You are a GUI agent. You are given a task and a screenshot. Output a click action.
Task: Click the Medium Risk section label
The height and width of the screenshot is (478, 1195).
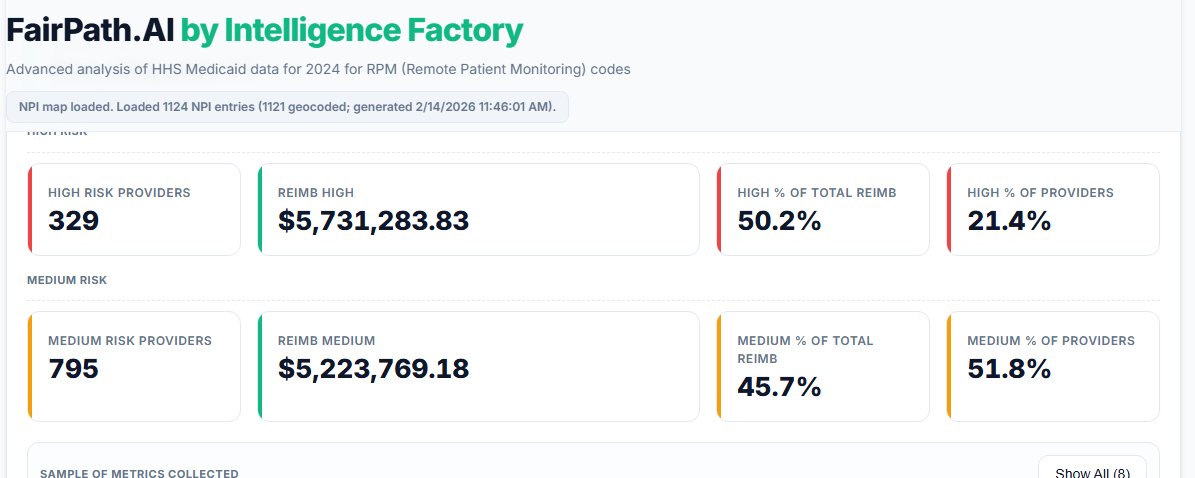[x=67, y=280]
